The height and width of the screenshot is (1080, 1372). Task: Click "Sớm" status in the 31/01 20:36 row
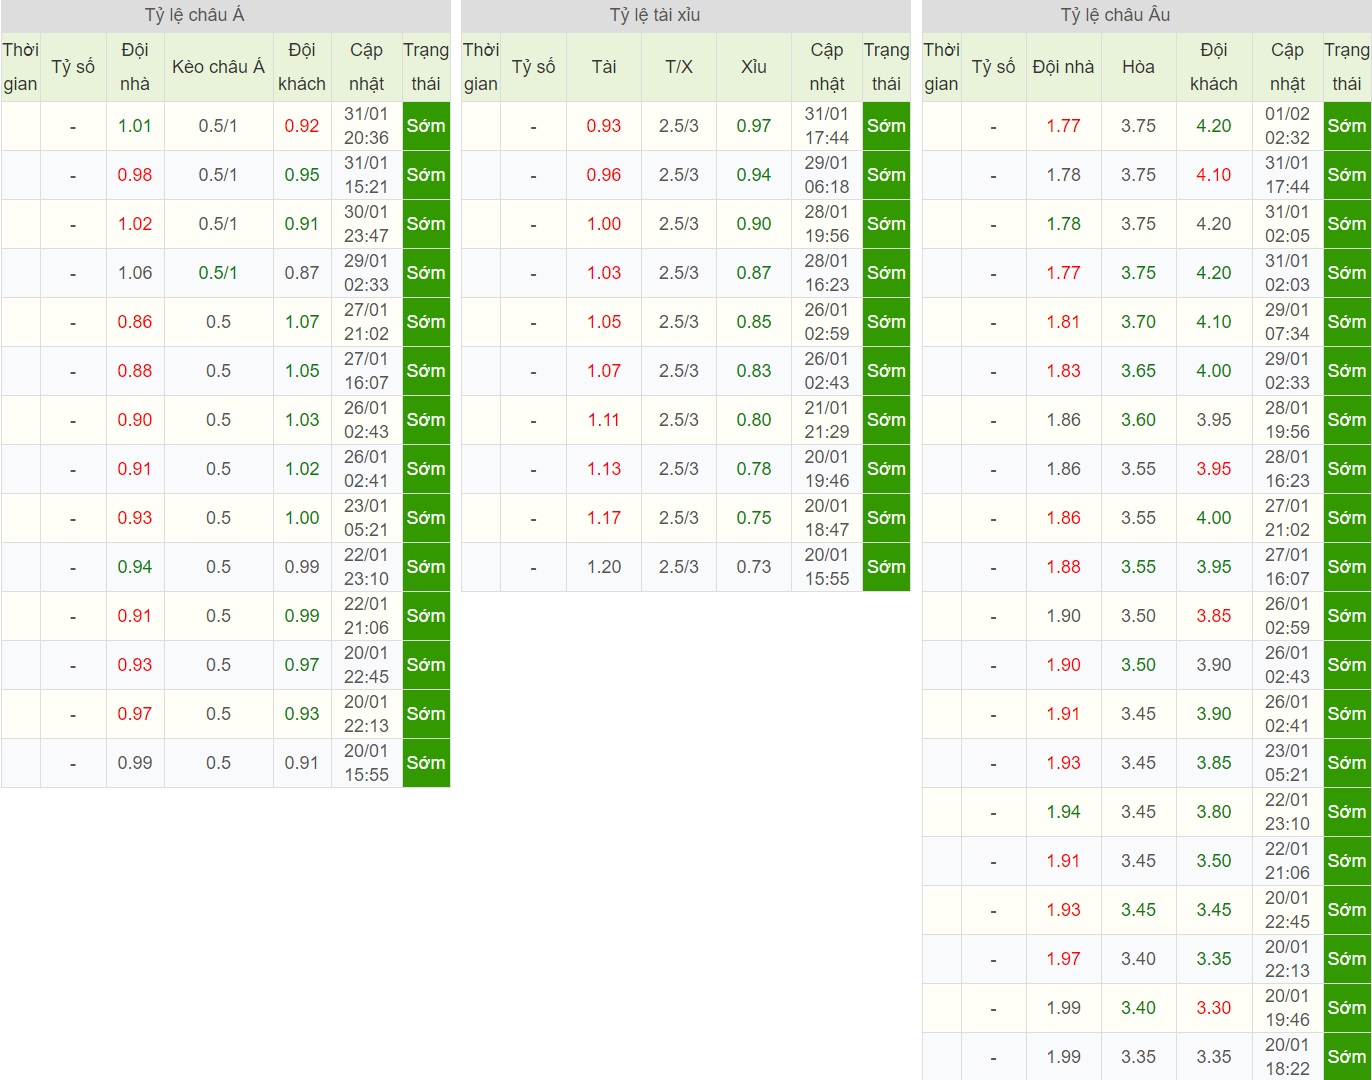pyautogui.click(x=426, y=126)
